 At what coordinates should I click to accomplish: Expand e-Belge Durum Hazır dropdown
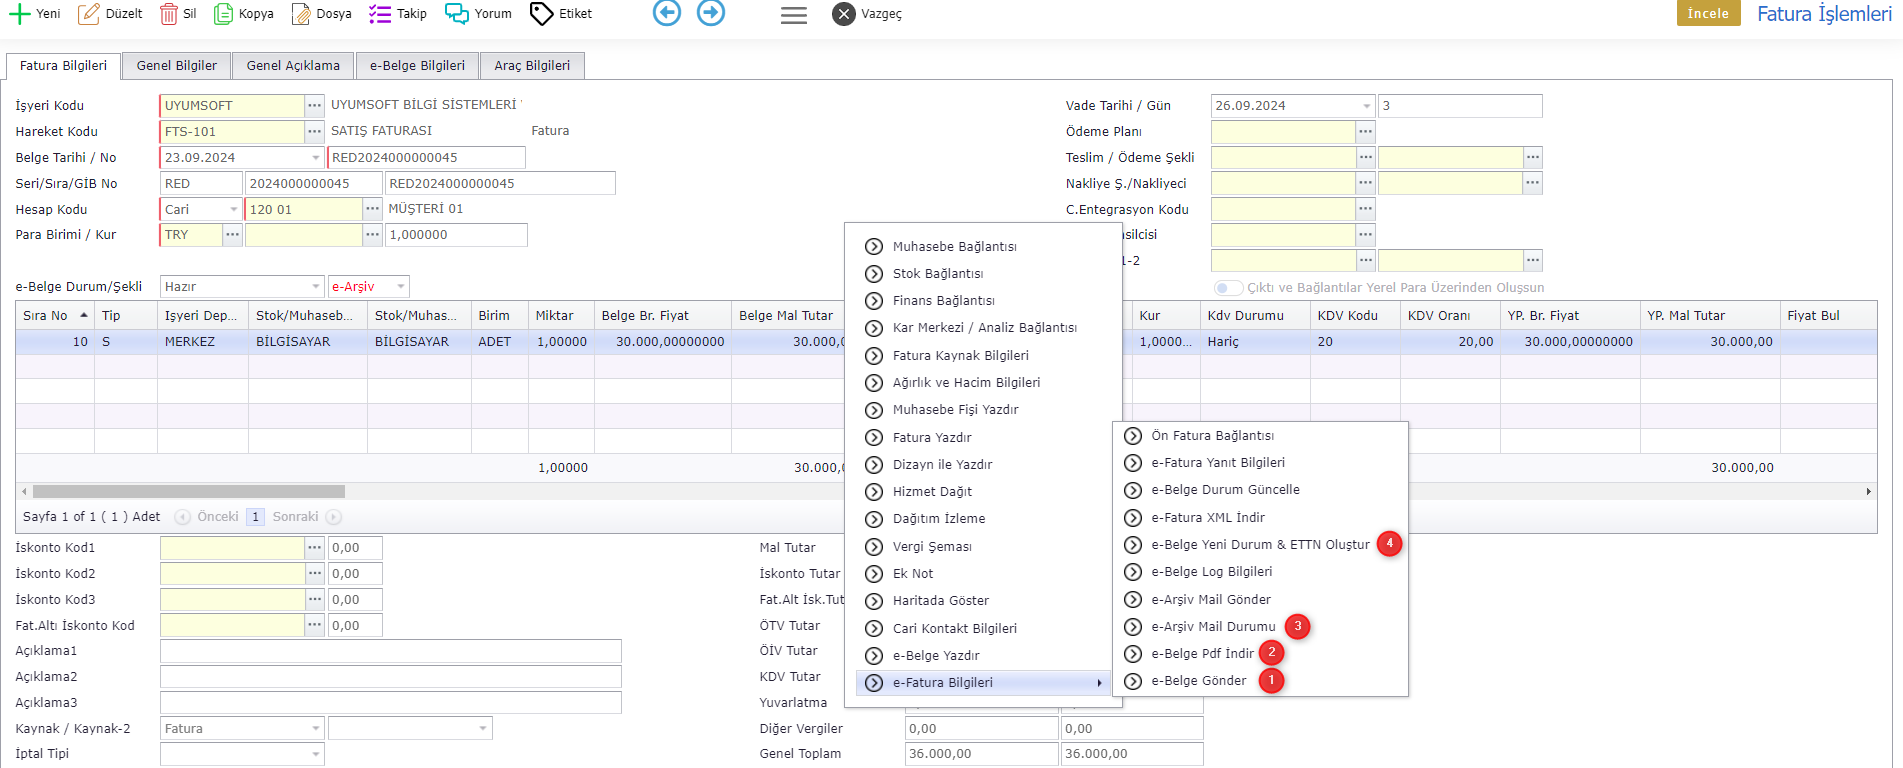tap(316, 286)
